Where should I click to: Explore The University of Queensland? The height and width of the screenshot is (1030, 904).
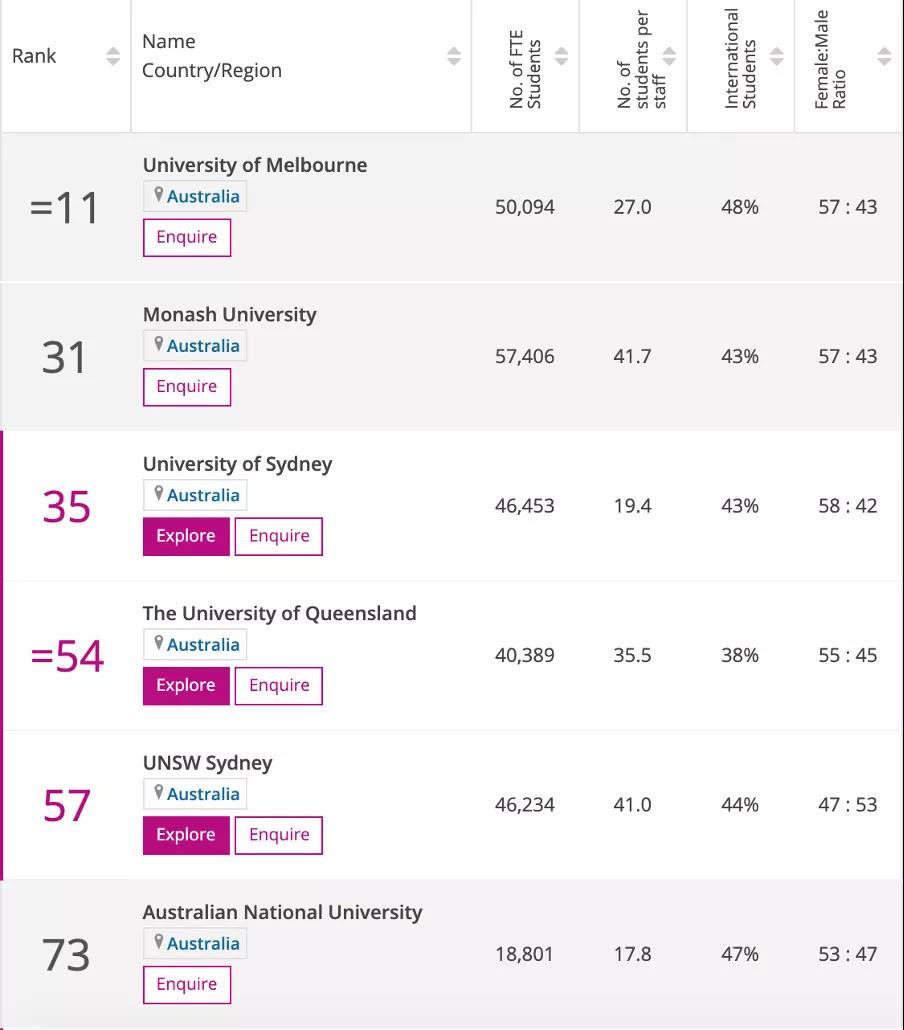pyautogui.click(x=186, y=686)
